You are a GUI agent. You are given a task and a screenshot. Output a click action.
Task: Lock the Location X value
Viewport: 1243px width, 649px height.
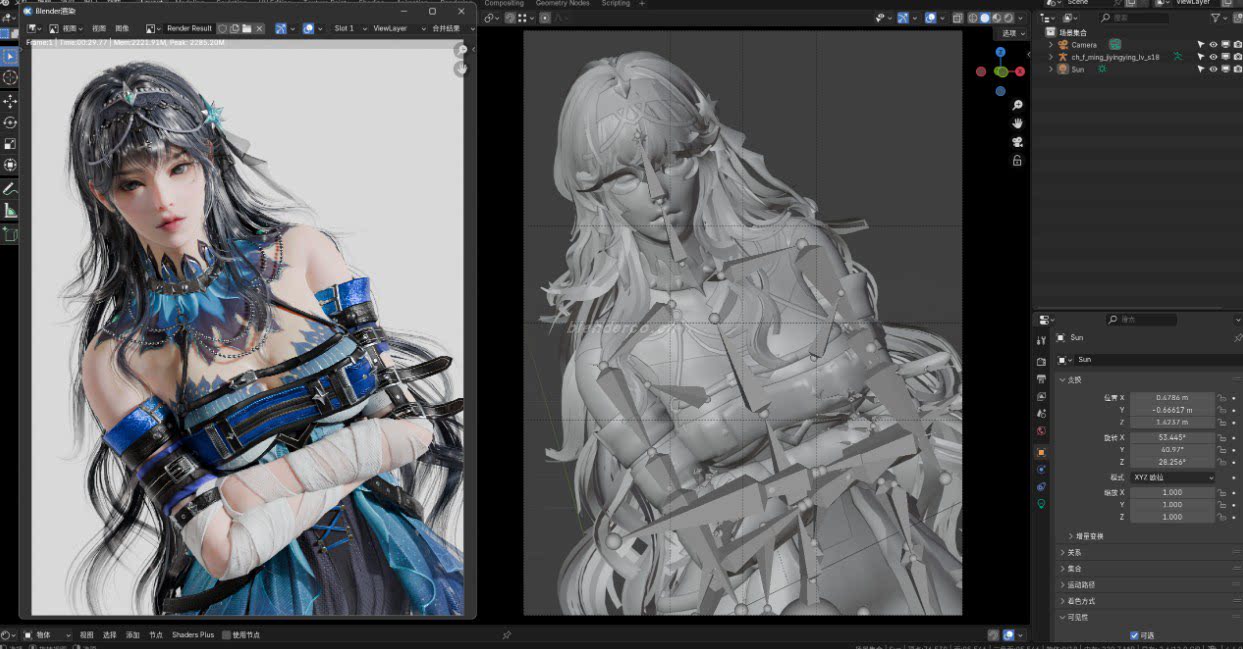tap(1222, 397)
